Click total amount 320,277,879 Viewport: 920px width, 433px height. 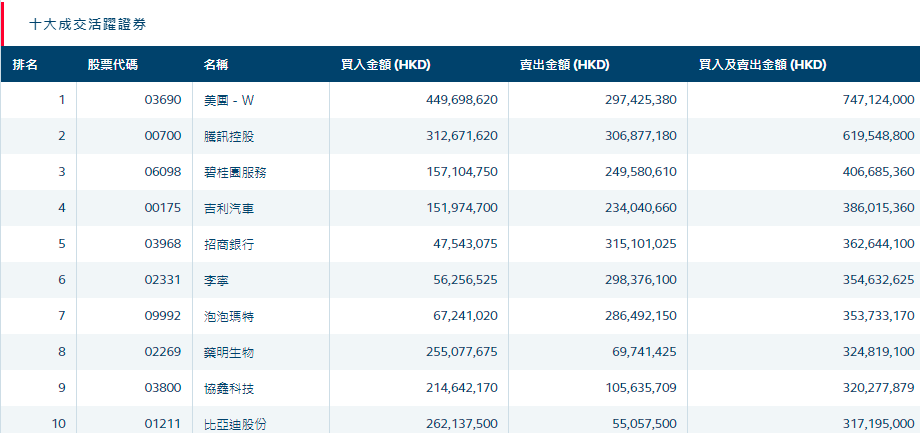[x=878, y=388]
